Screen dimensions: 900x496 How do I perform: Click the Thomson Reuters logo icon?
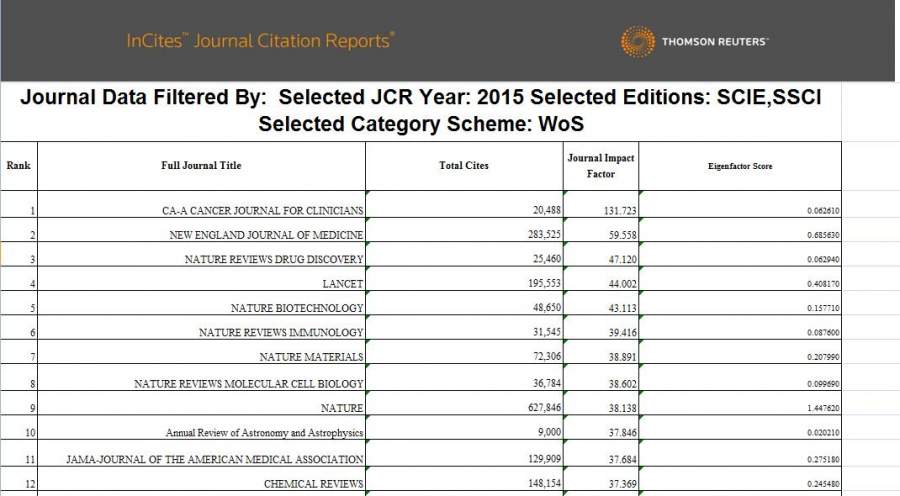638,41
